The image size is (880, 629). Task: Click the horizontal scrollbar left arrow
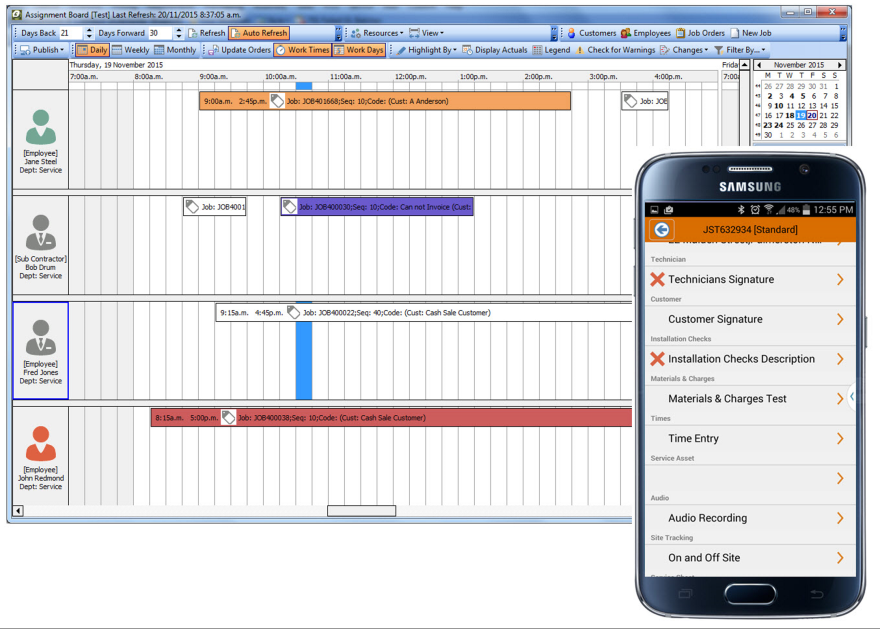click(18, 511)
